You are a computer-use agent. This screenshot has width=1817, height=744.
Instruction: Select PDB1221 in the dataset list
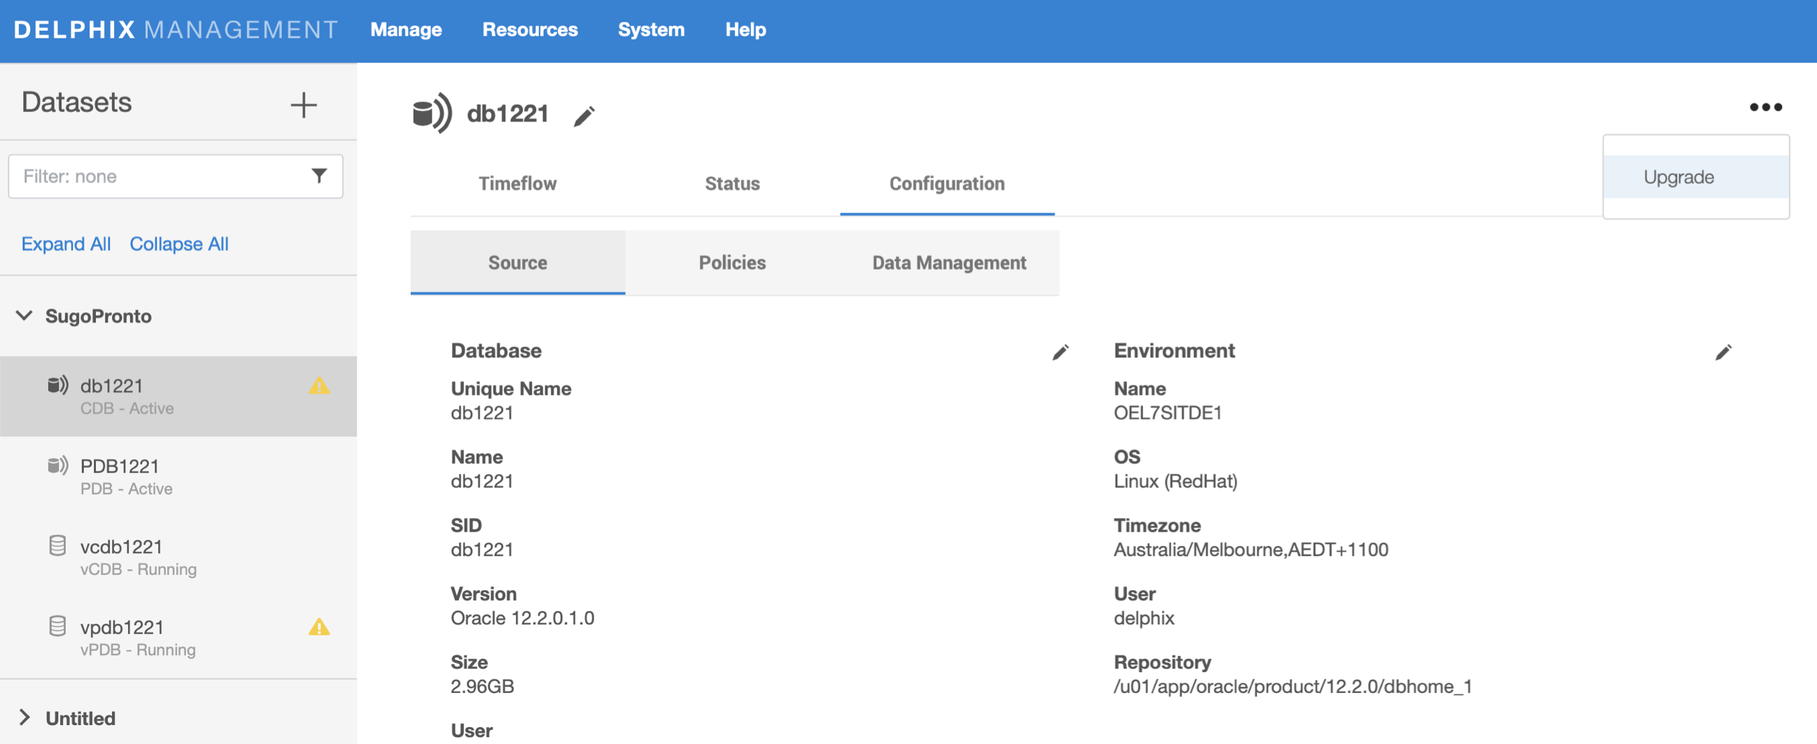178,476
